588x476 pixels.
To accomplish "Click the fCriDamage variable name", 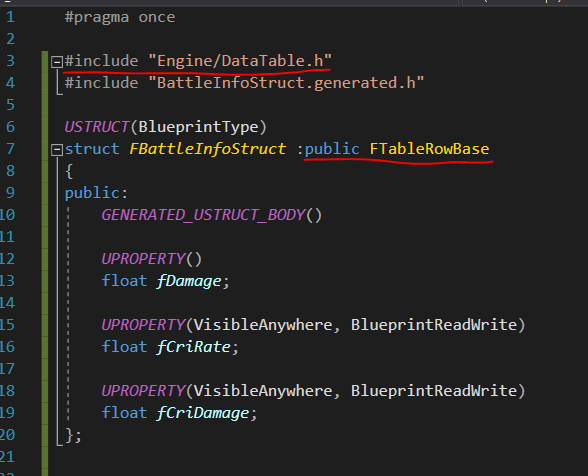I will (x=203, y=413).
